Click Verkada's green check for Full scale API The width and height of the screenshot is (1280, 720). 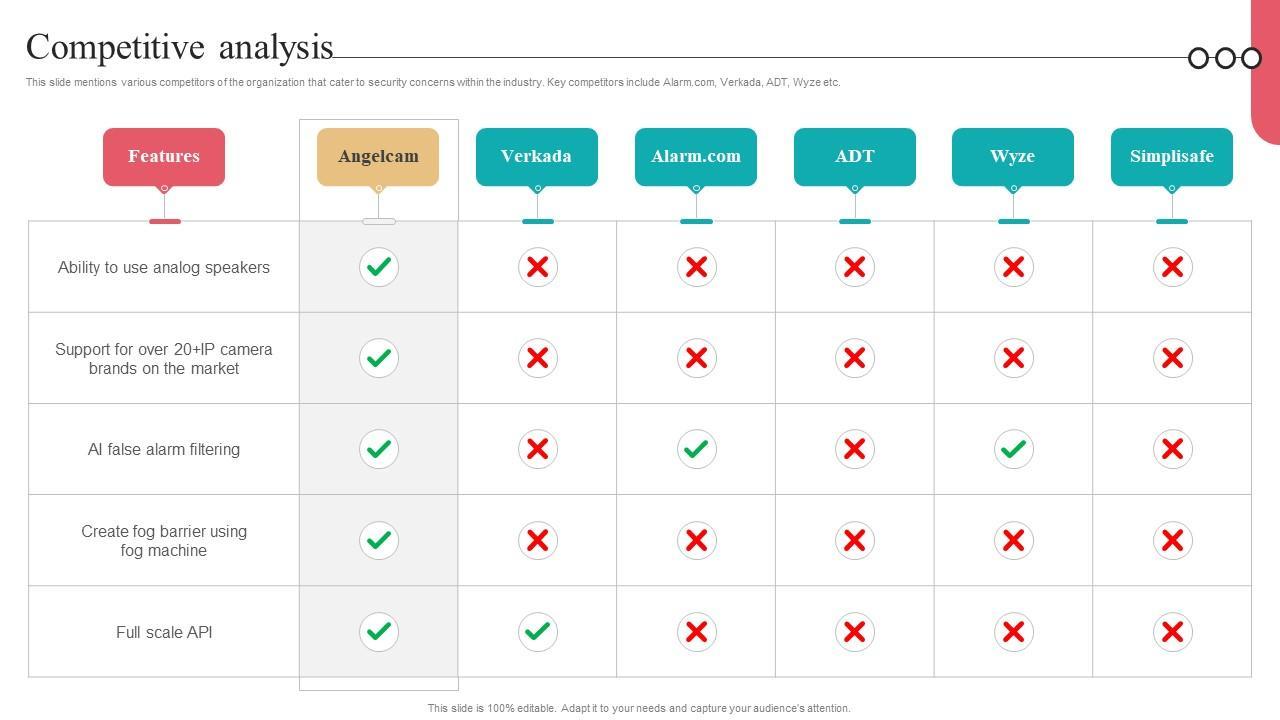(x=538, y=632)
